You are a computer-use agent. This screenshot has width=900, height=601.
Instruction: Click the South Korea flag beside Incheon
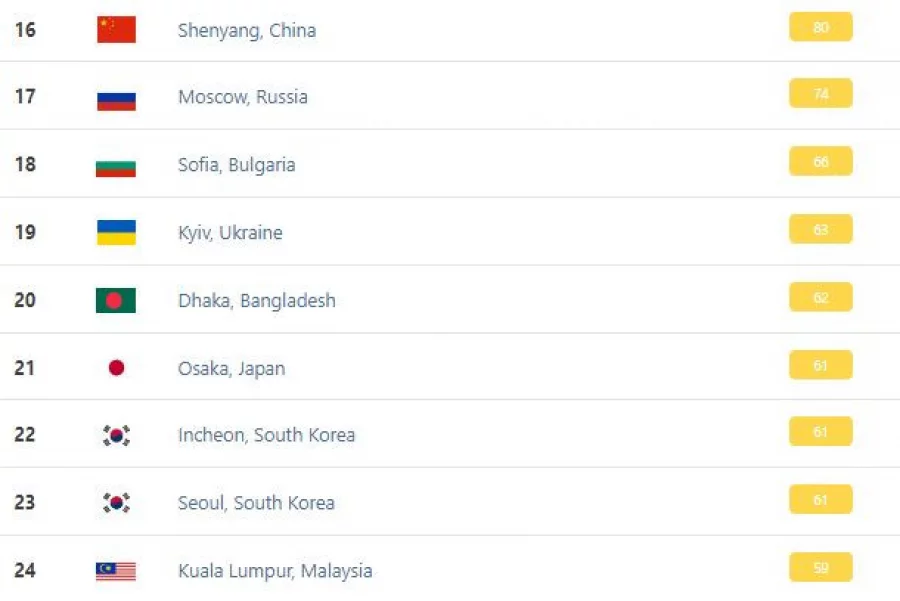(x=117, y=435)
